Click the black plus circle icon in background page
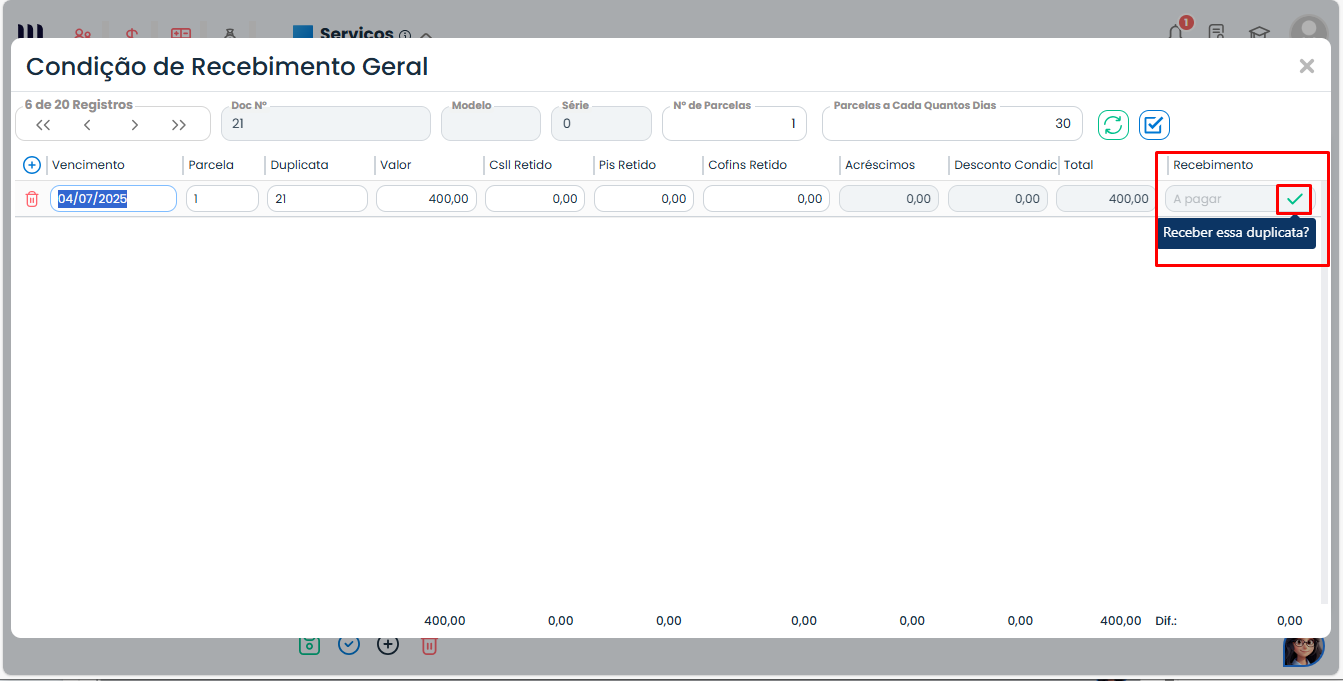The width and height of the screenshot is (1343, 681). [x=388, y=645]
